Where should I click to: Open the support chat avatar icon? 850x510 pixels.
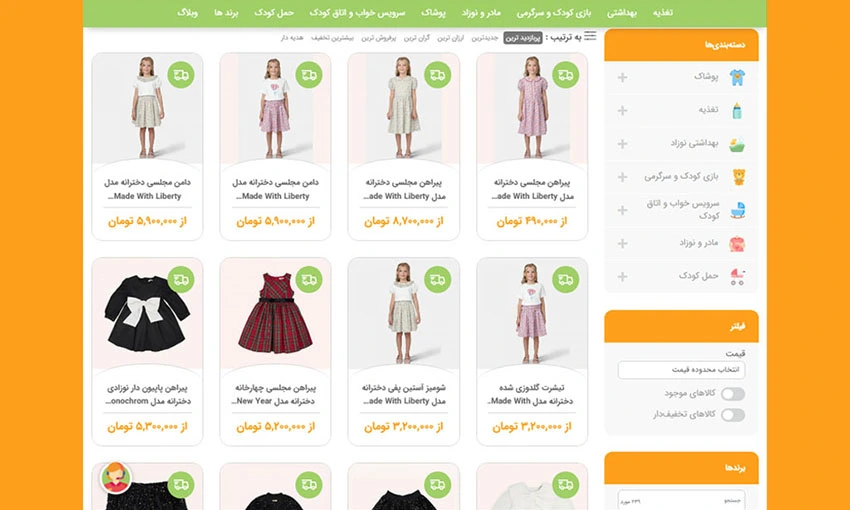point(116,477)
